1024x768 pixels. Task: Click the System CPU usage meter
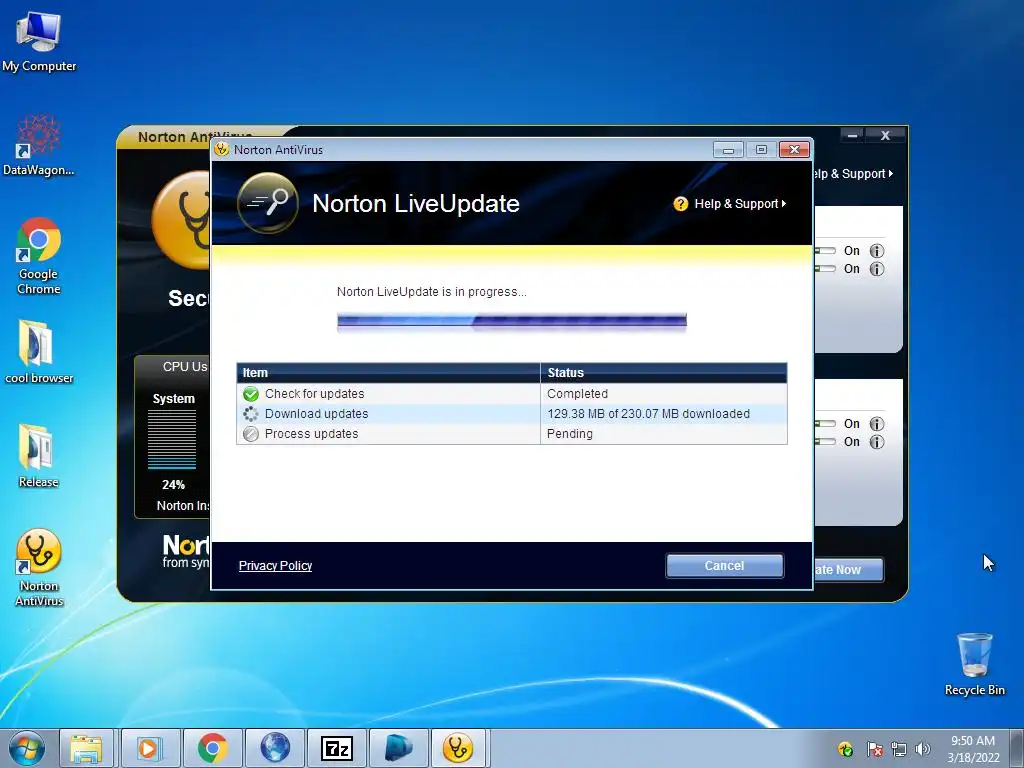tap(172, 439)
